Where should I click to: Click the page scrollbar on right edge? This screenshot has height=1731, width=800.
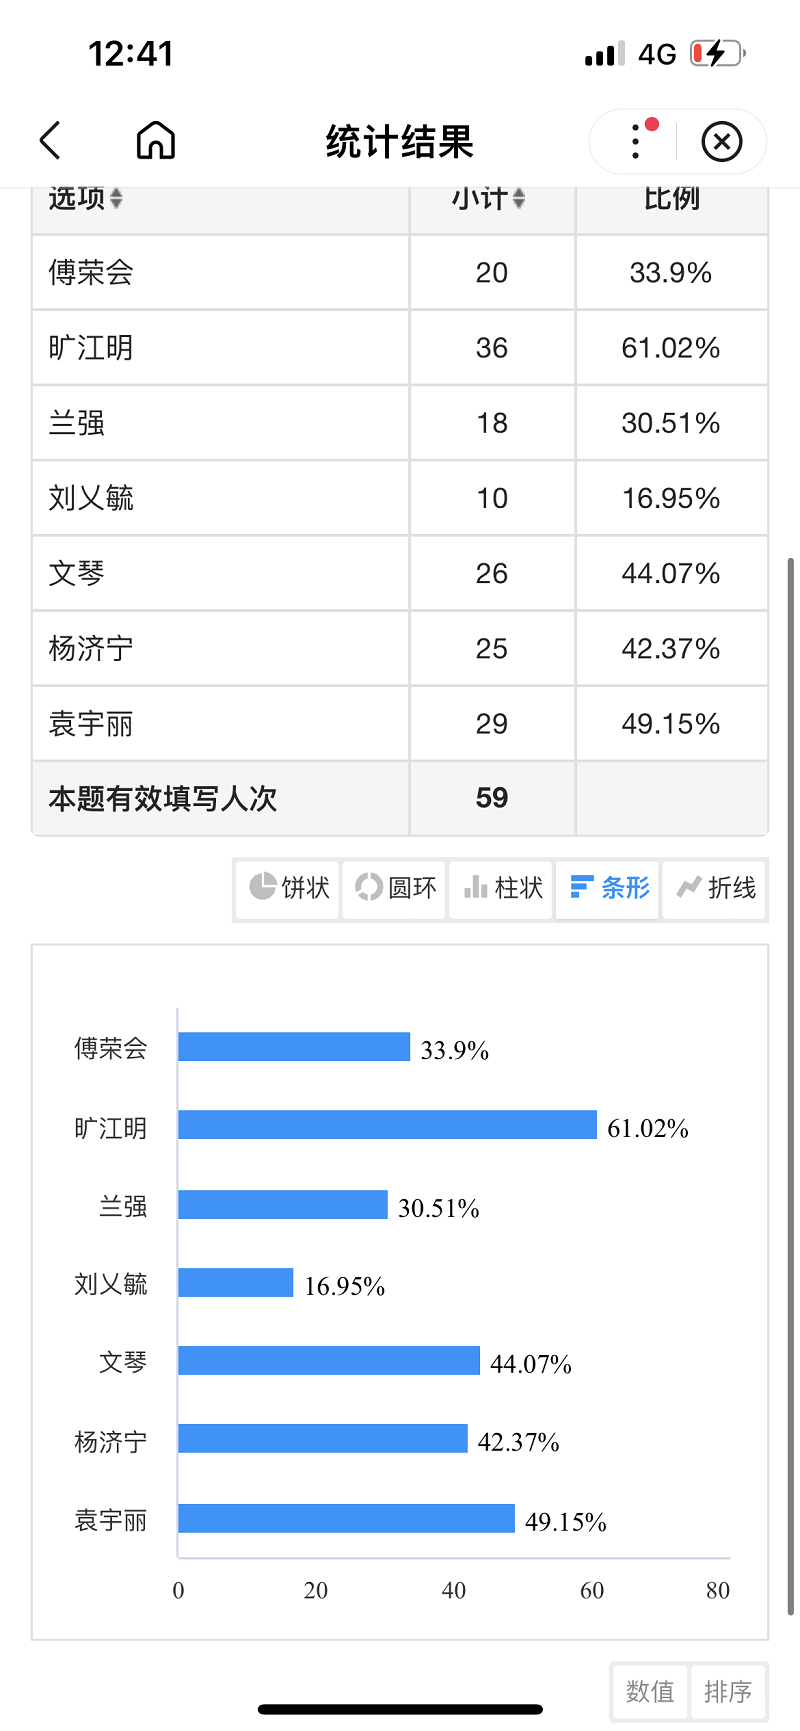(791, 1000)
